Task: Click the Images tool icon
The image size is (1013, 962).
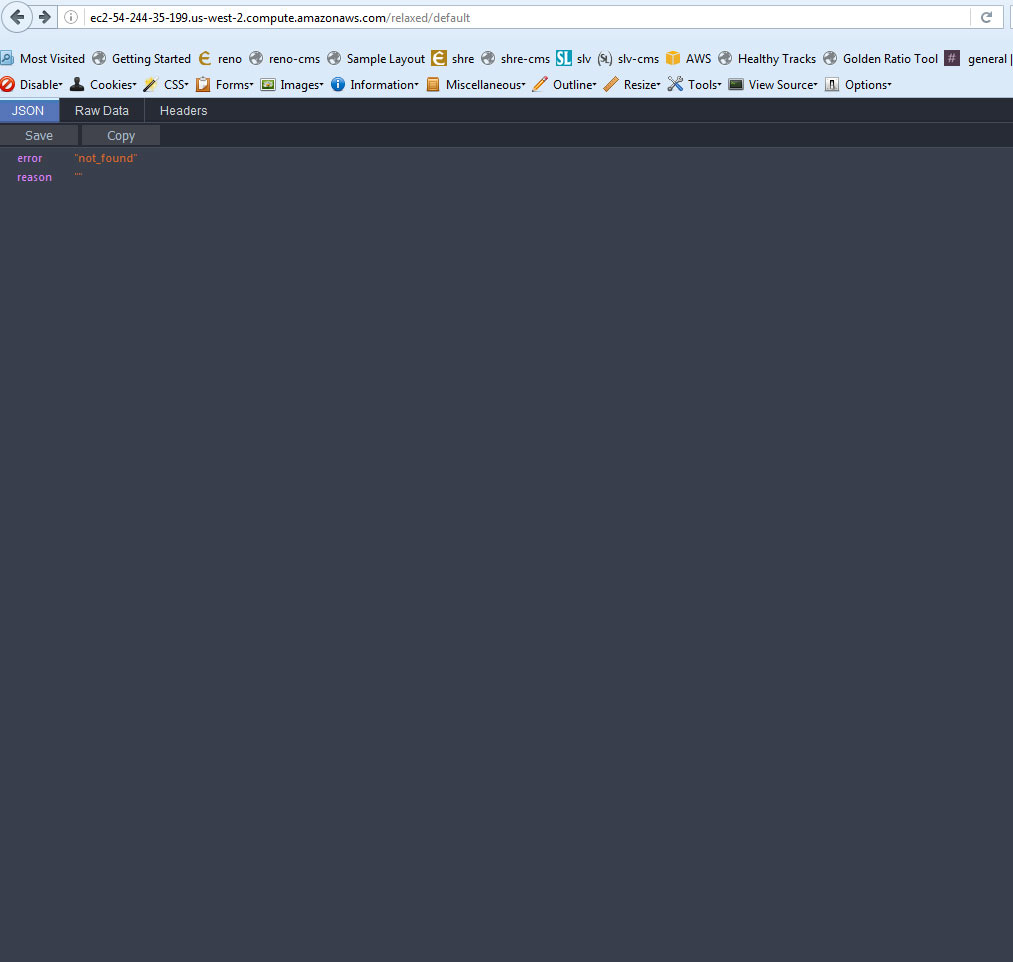Action: pyautogui.click(x=268, y=84)
